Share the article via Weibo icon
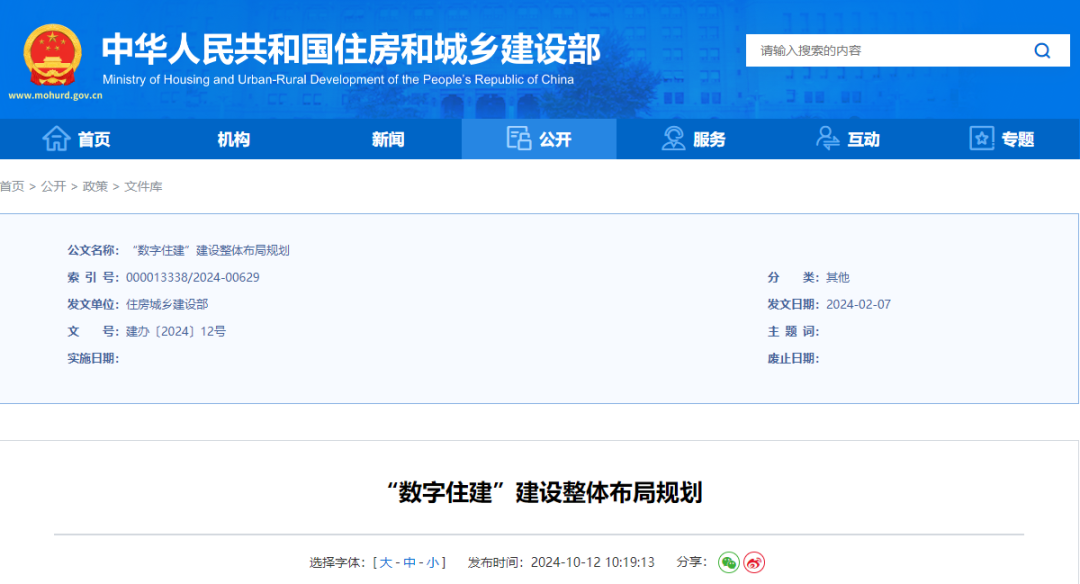The image size is (1080, 584). click(754, 563)
